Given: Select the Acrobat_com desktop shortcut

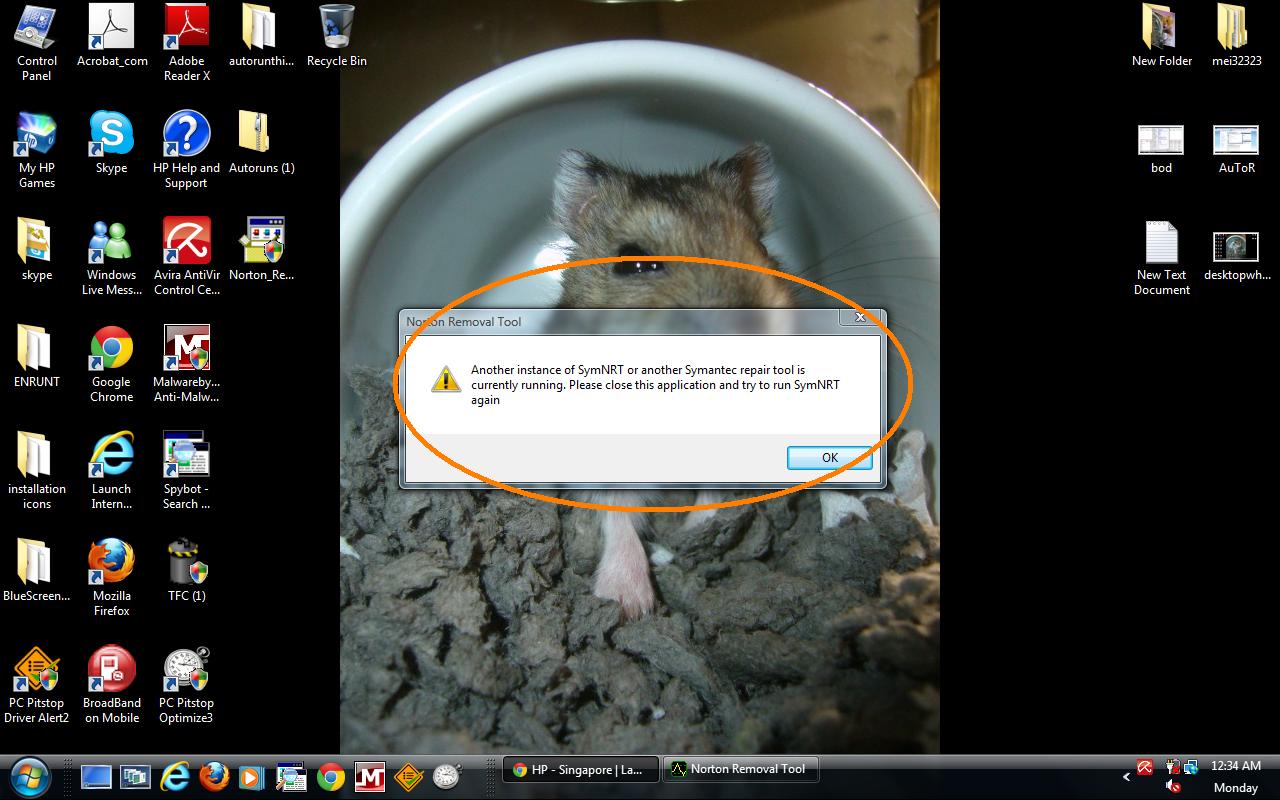Looking at the screenshot, I should (x=112, y=35).
